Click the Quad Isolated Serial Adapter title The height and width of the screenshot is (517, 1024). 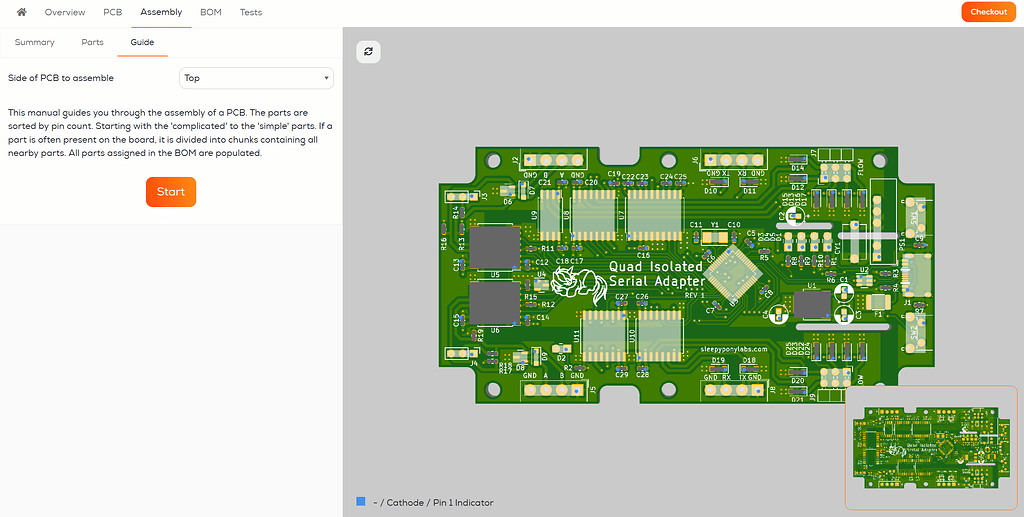pos(656,273)
